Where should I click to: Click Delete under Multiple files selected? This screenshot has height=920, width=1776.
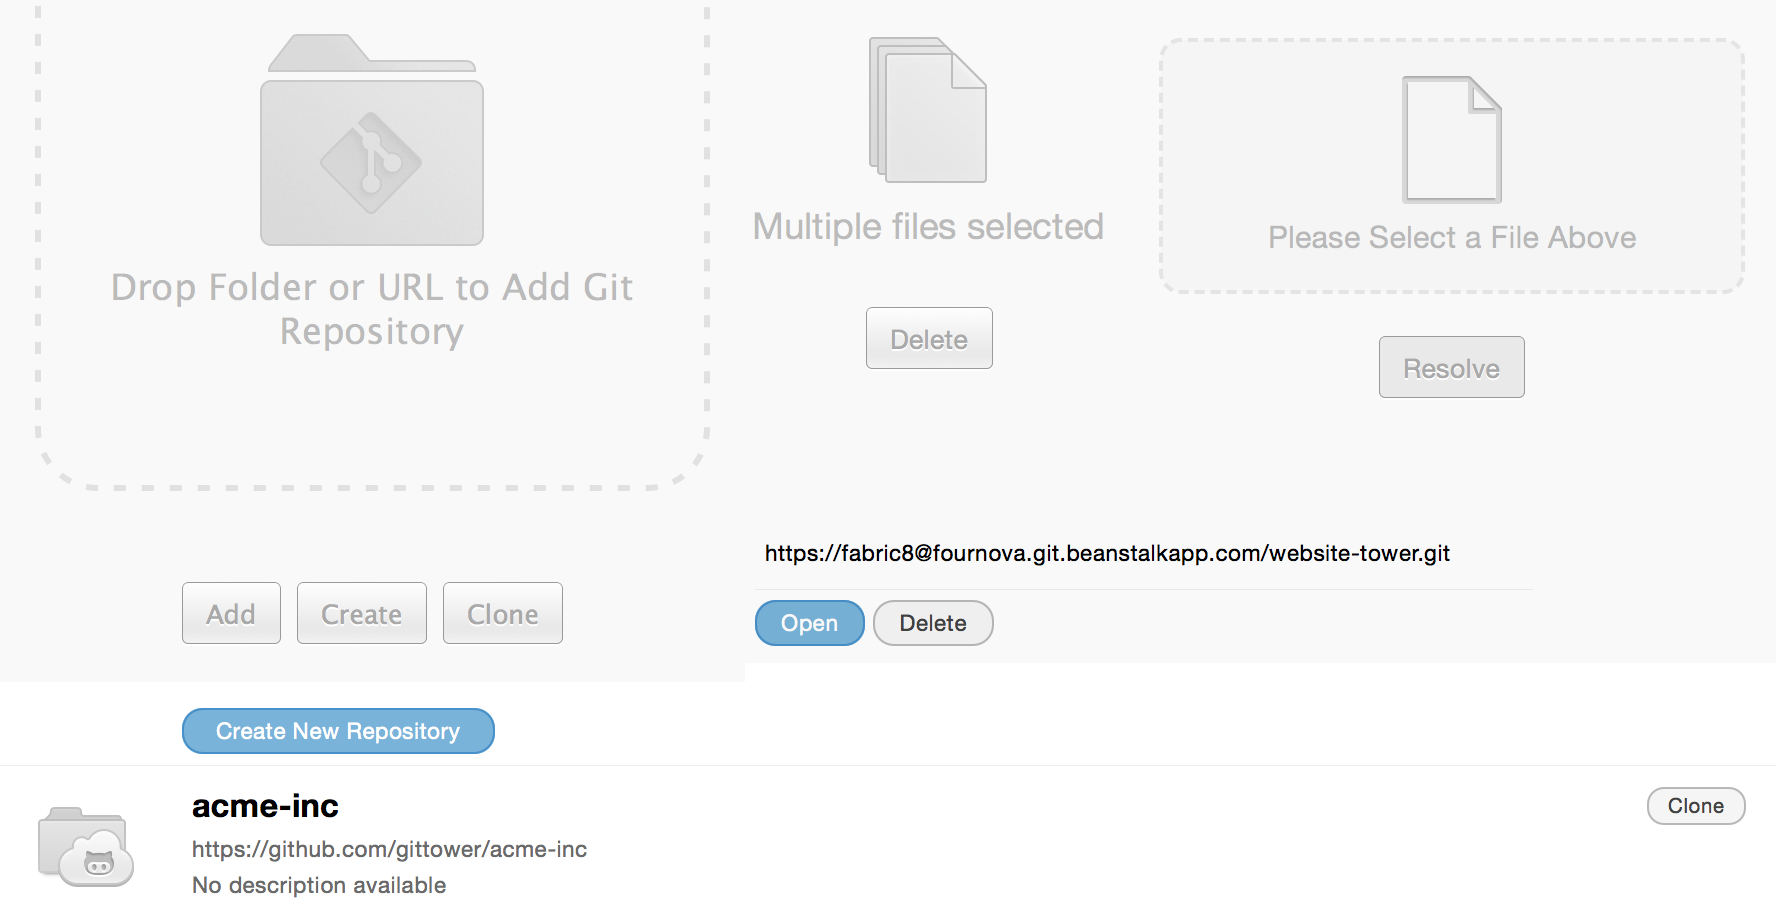coord(929,339)
